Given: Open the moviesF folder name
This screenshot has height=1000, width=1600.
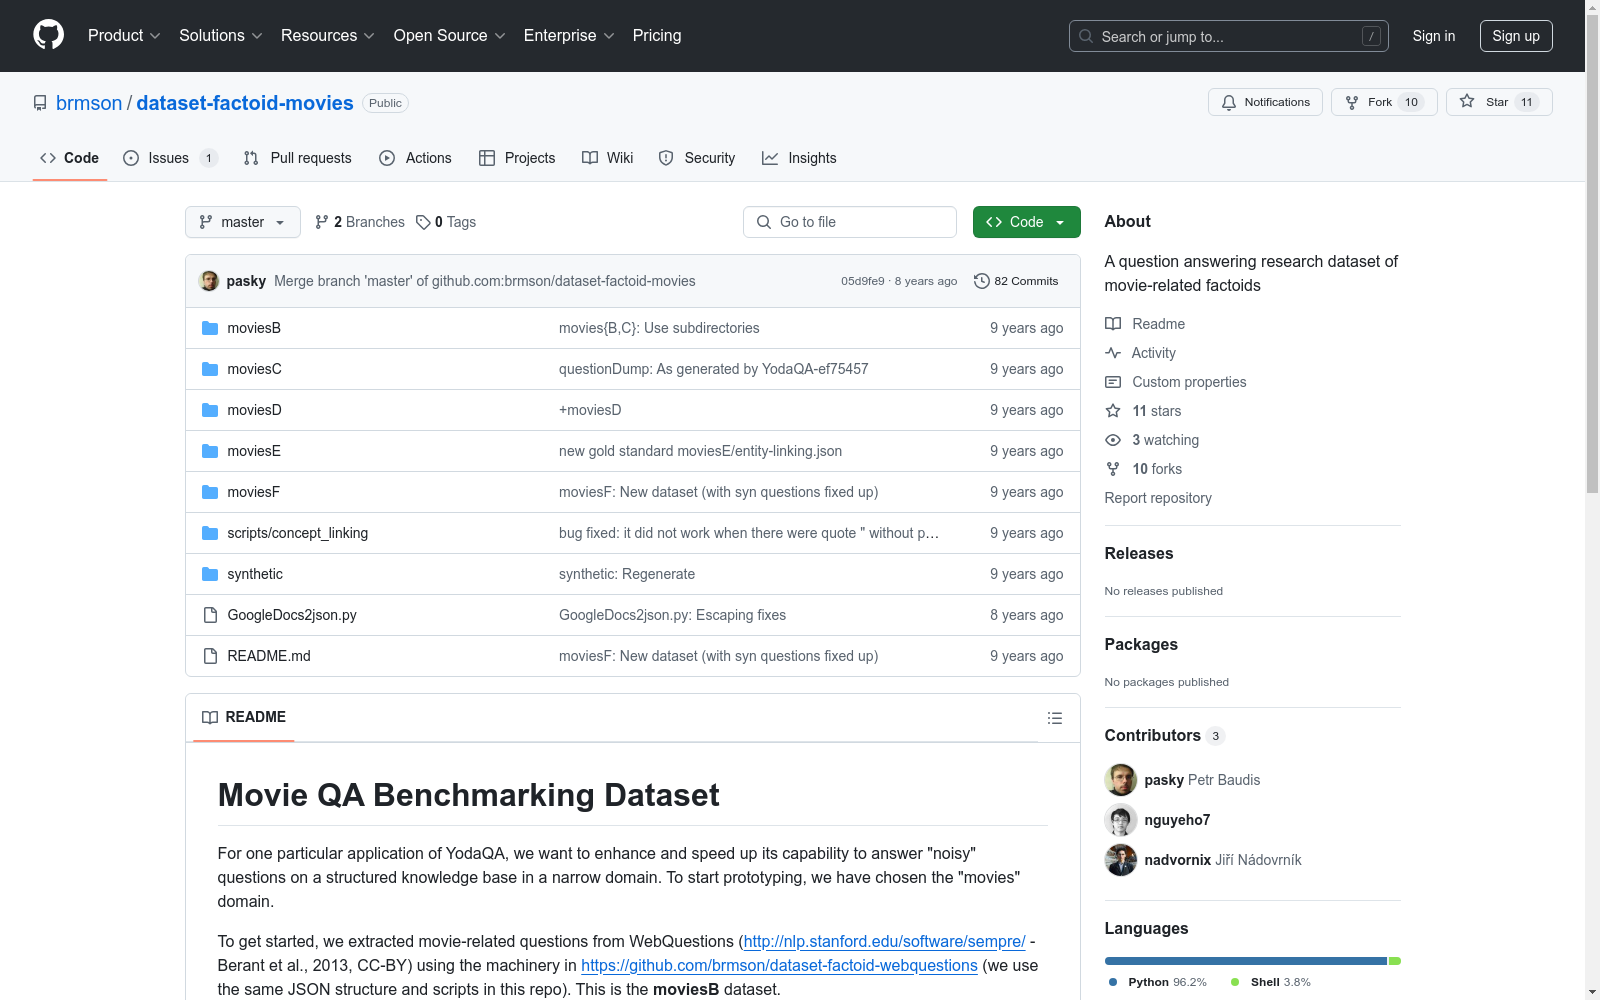Looking at the screenshot, I should click(x=253, y=492).
